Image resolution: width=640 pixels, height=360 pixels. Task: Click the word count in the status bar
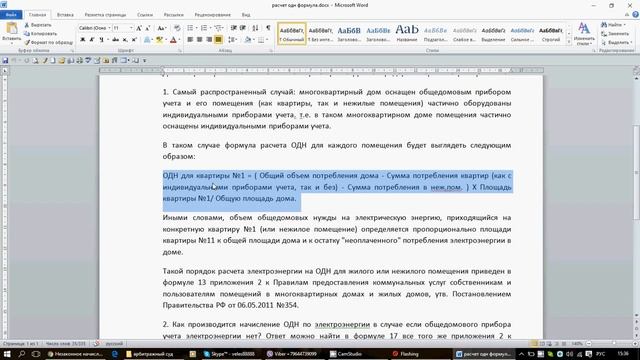pyautogui.click(x=66, y=344)
